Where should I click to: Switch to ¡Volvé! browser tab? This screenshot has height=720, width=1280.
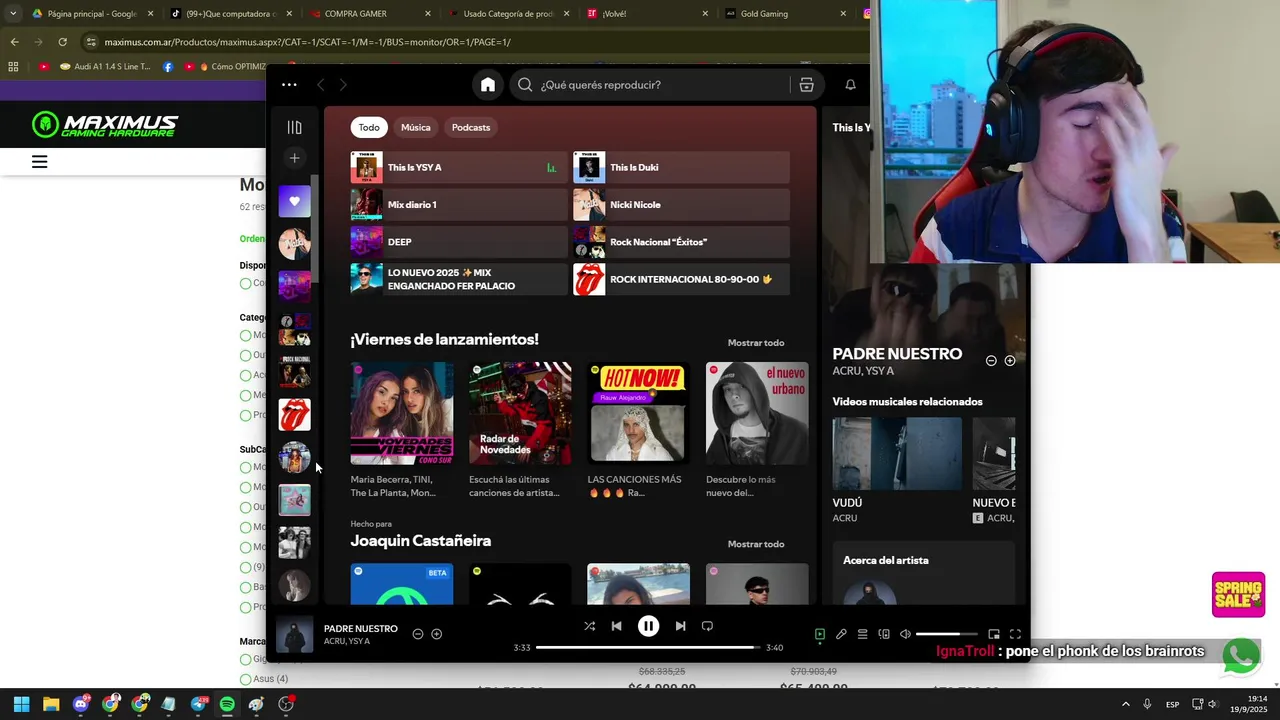pyautogui.click(x=646, y=14)
